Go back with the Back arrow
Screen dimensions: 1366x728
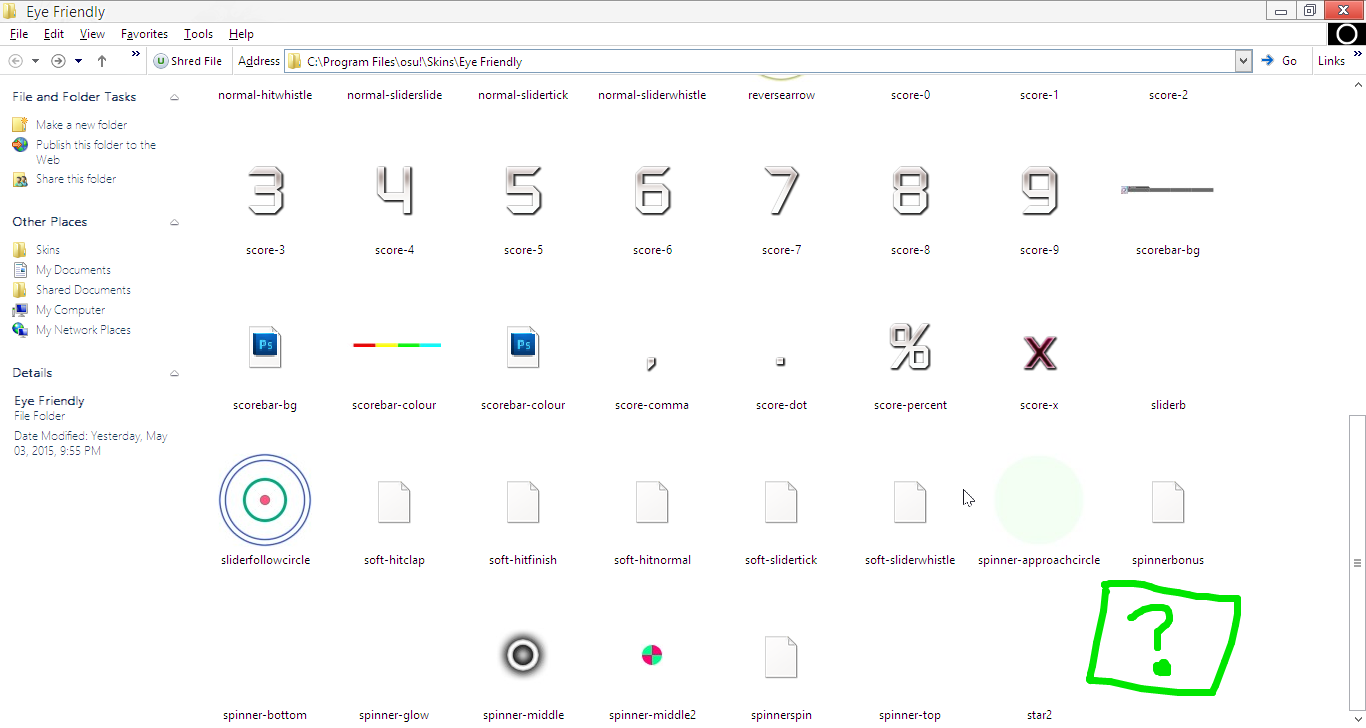point(15,61)
